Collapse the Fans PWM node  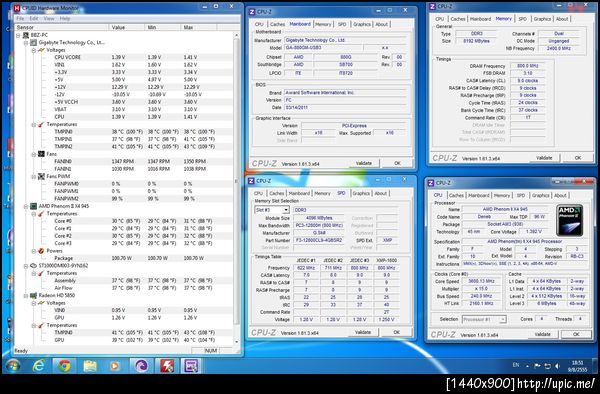pyautogui.click(x=34, y=176)
